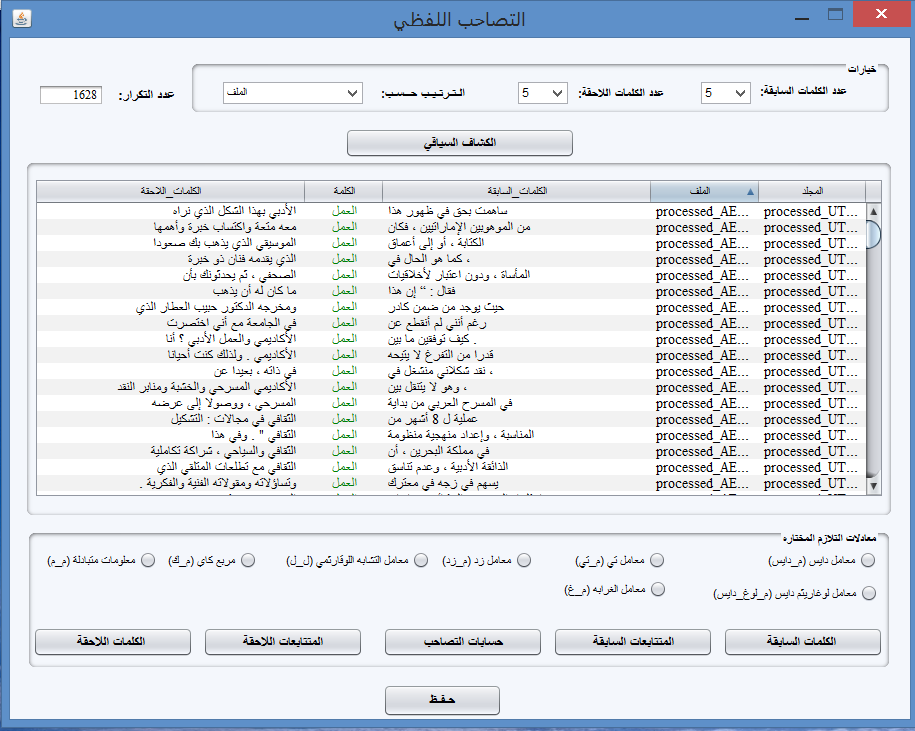
Task: Open the عدد الكلمات اللاحقة dropdown
Action: click(543, 93)
